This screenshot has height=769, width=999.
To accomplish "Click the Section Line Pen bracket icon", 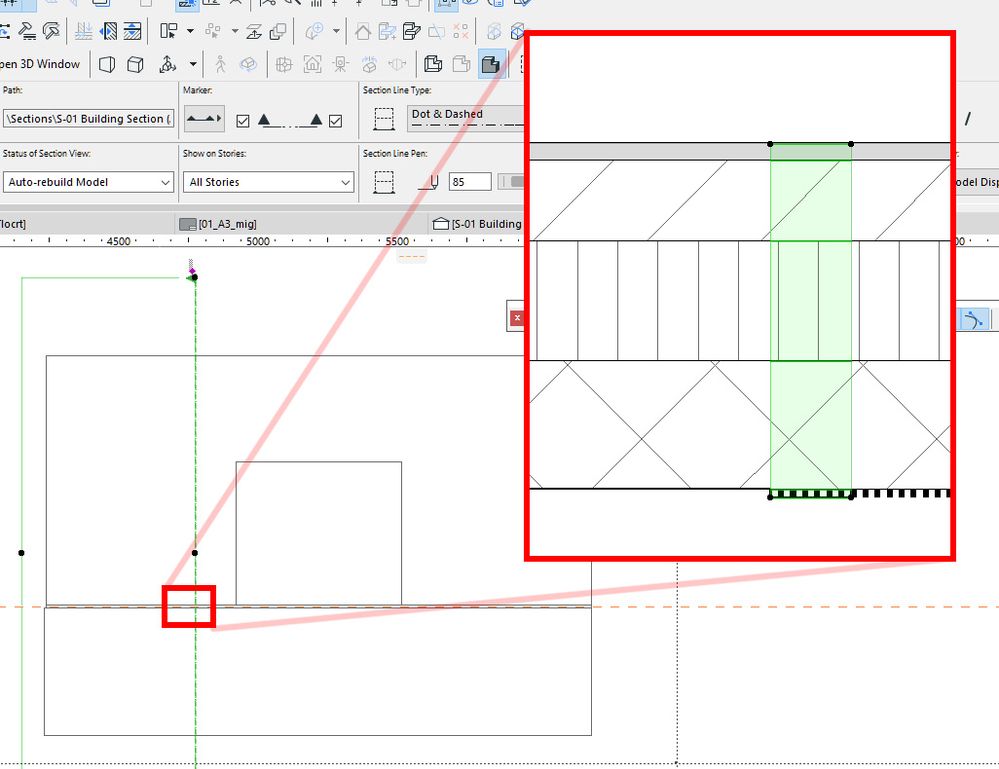I will (384, 182).
